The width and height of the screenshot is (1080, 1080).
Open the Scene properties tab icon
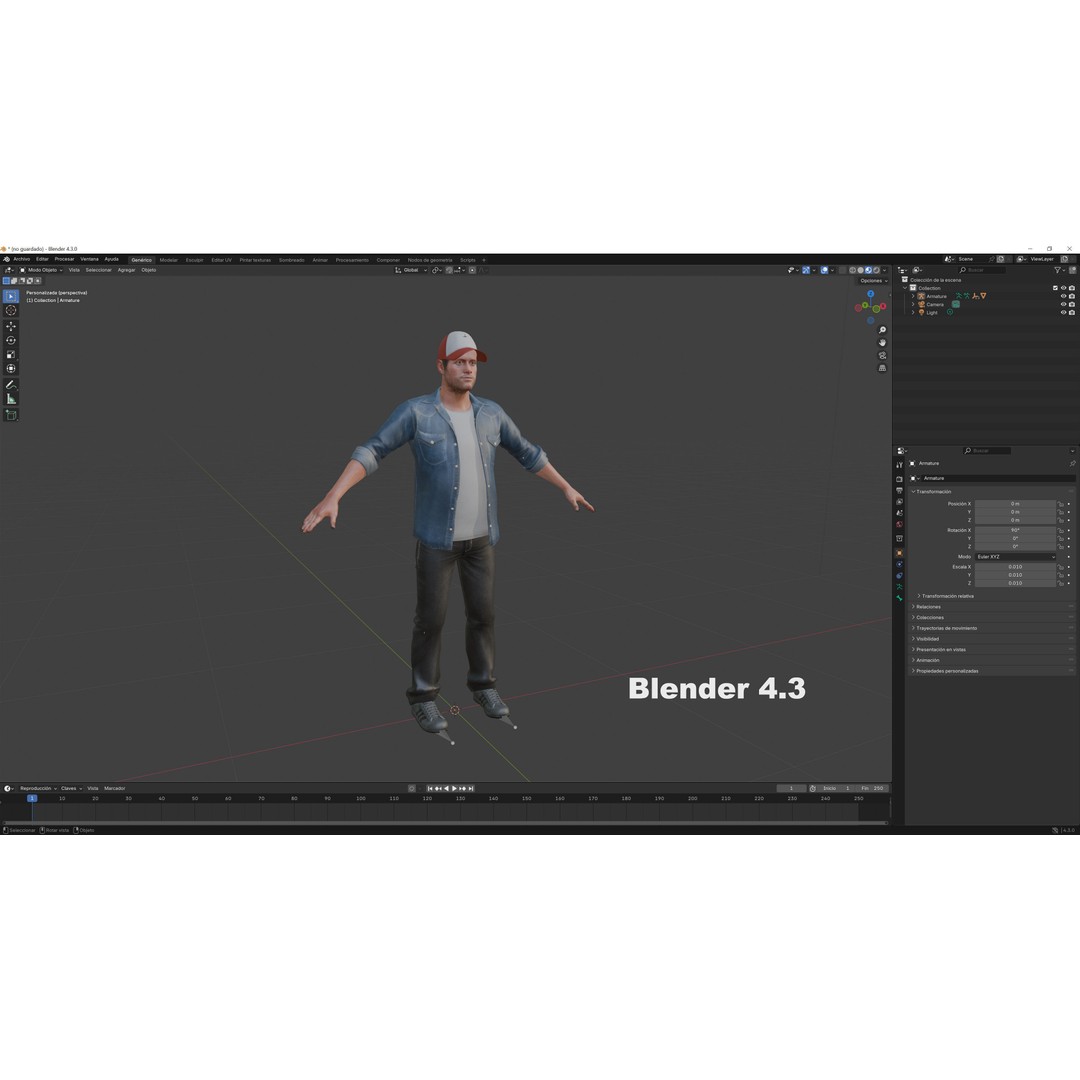900,513
